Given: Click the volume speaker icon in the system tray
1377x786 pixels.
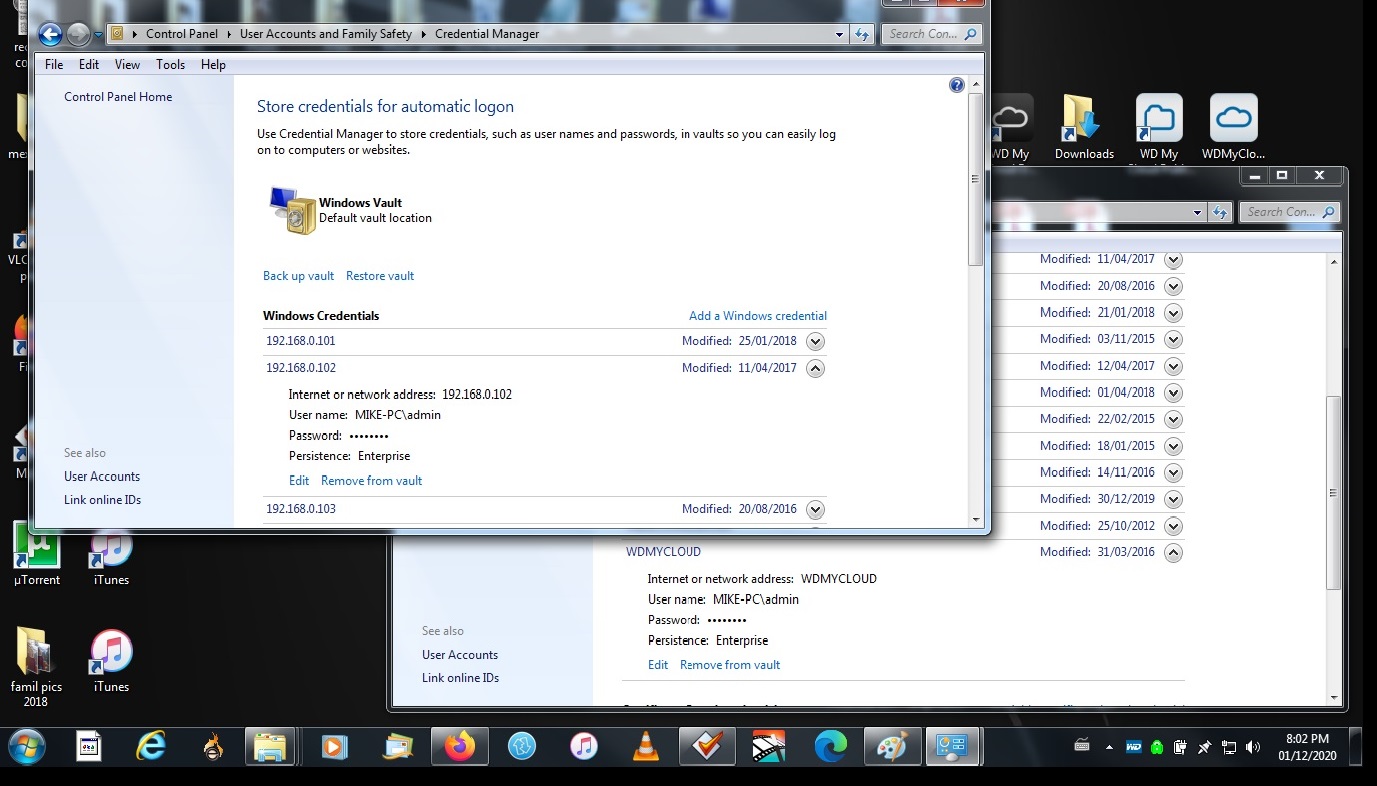Looking at the screenshot, I should 1253,747.
